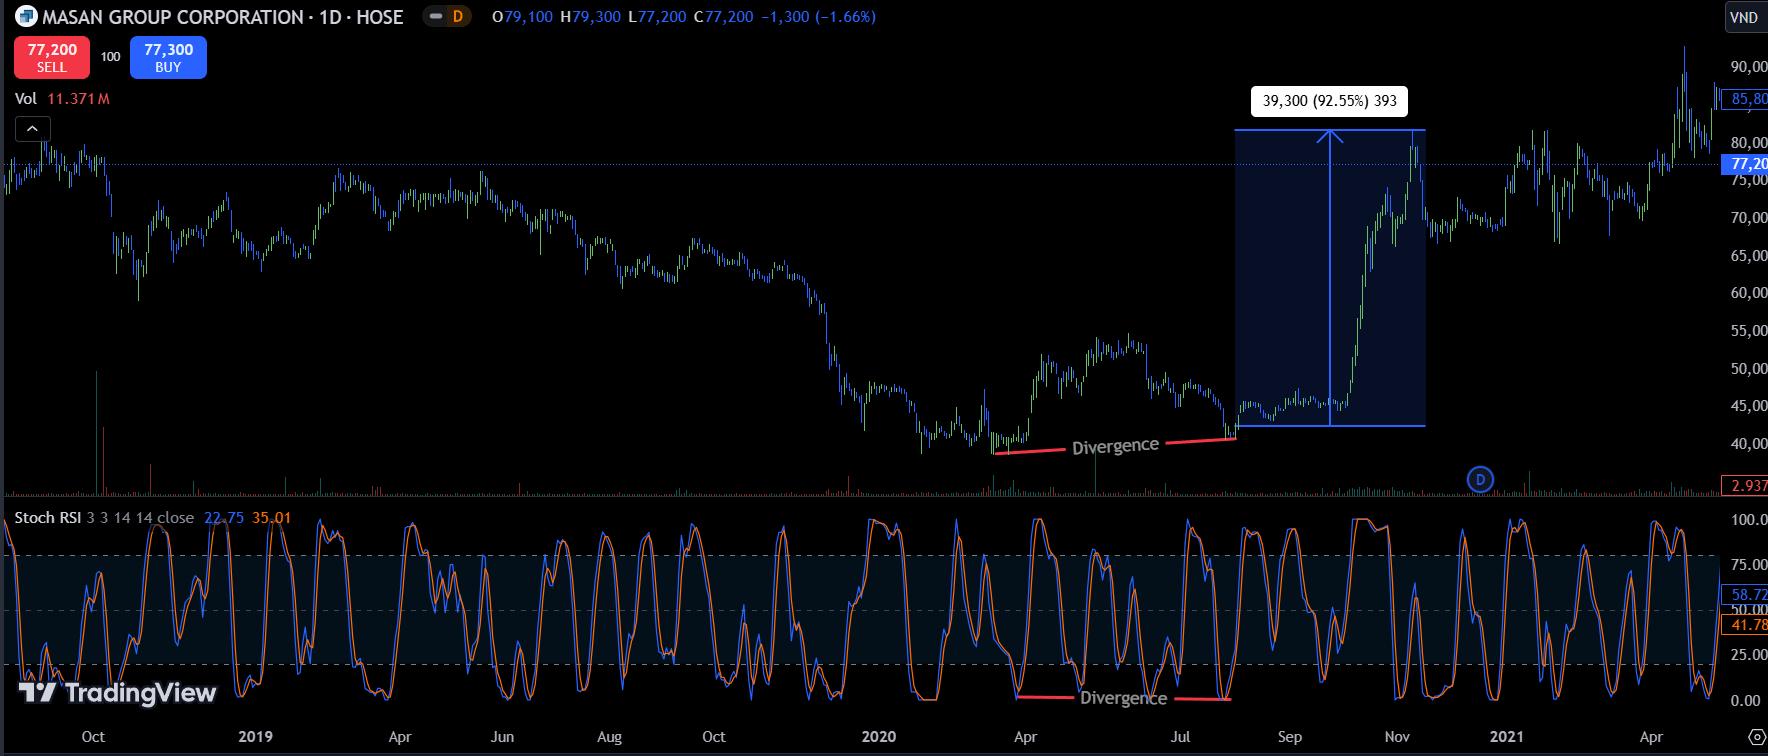Click the 65,00 price axis label
The width and height of the screenshot is (1768, 756).
1748,256
